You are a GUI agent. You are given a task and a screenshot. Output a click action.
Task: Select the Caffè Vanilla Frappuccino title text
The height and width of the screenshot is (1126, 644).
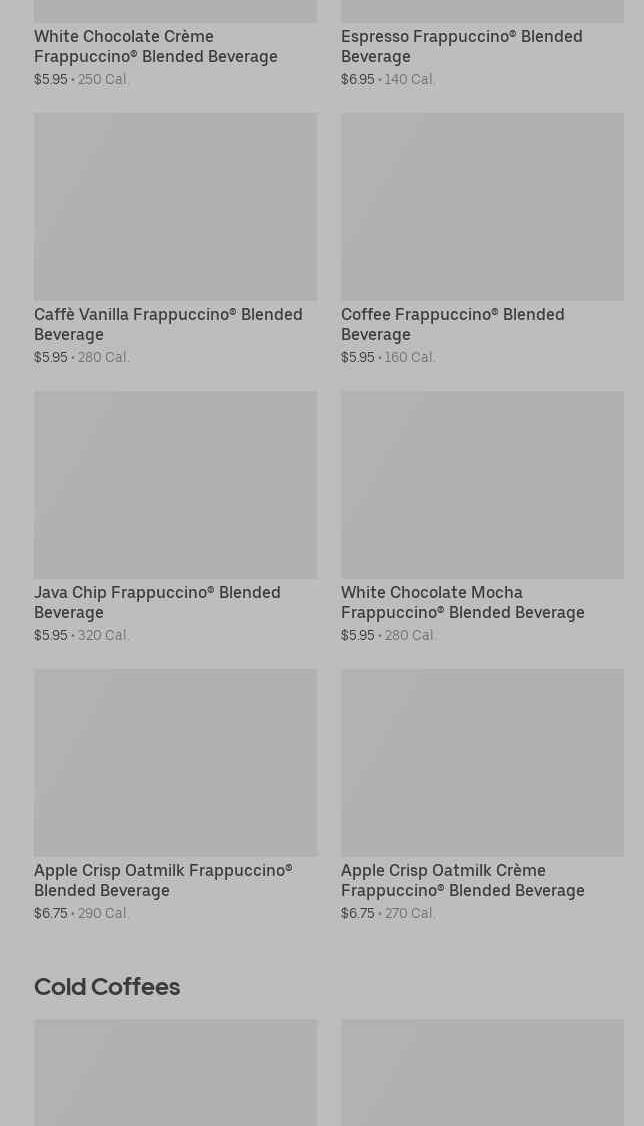tap(168, 324)
